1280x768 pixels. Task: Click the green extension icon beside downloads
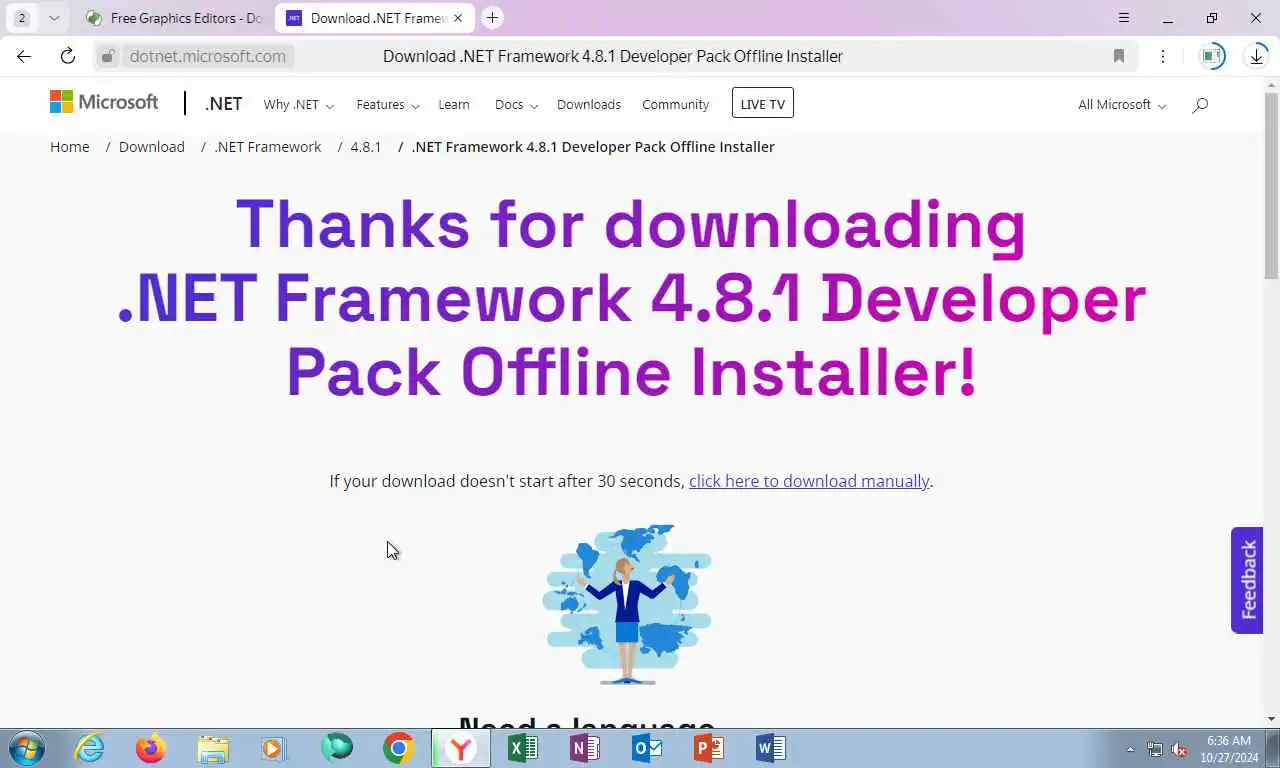tap(1212, 56)
